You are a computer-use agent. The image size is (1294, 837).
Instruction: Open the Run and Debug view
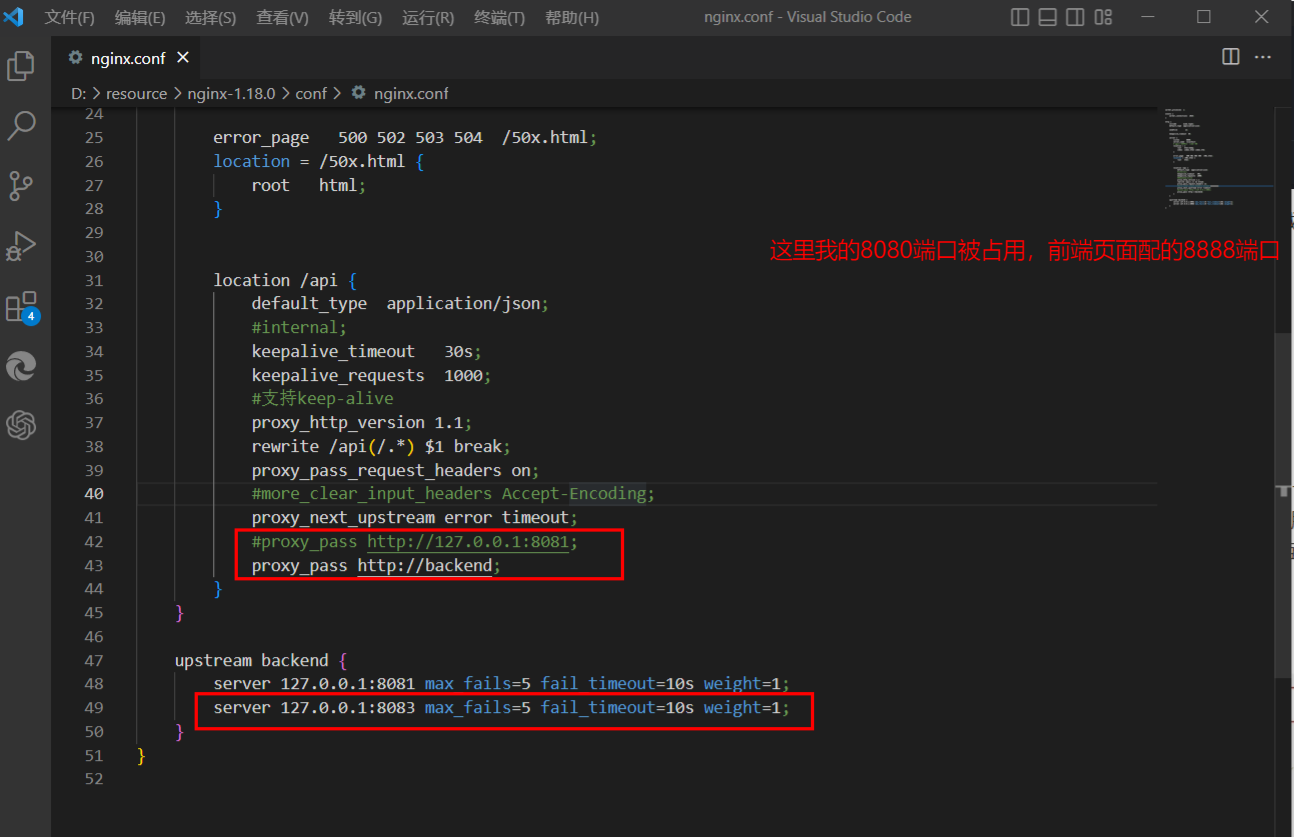[x=21, y=246]
